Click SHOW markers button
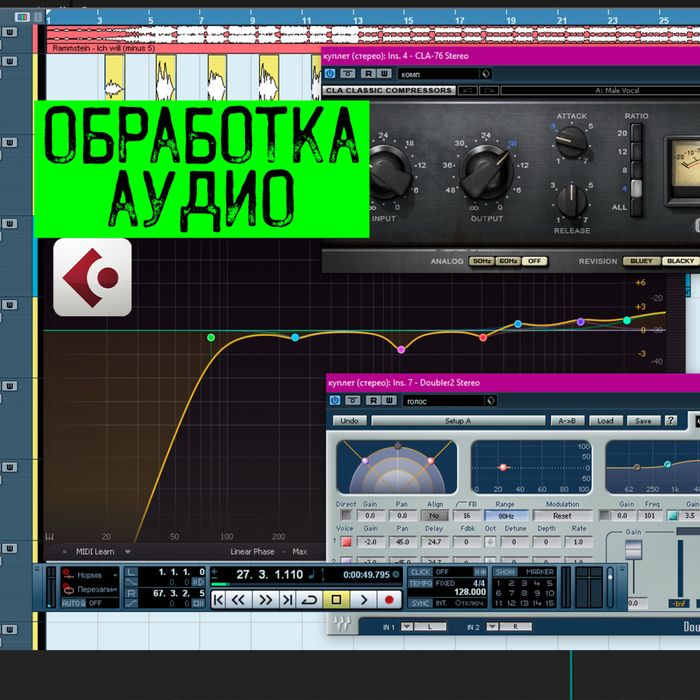 (x=505, y=572)
